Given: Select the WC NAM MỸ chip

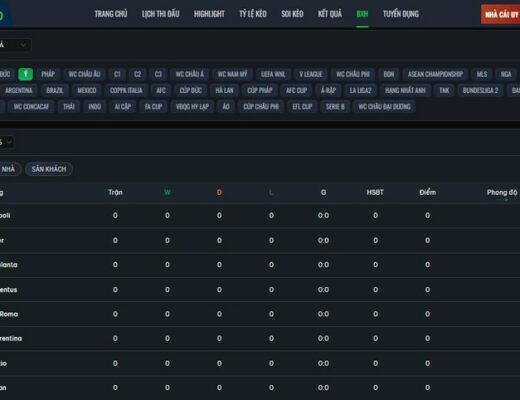Looking at the screenshot, I should tap(233, 74).
